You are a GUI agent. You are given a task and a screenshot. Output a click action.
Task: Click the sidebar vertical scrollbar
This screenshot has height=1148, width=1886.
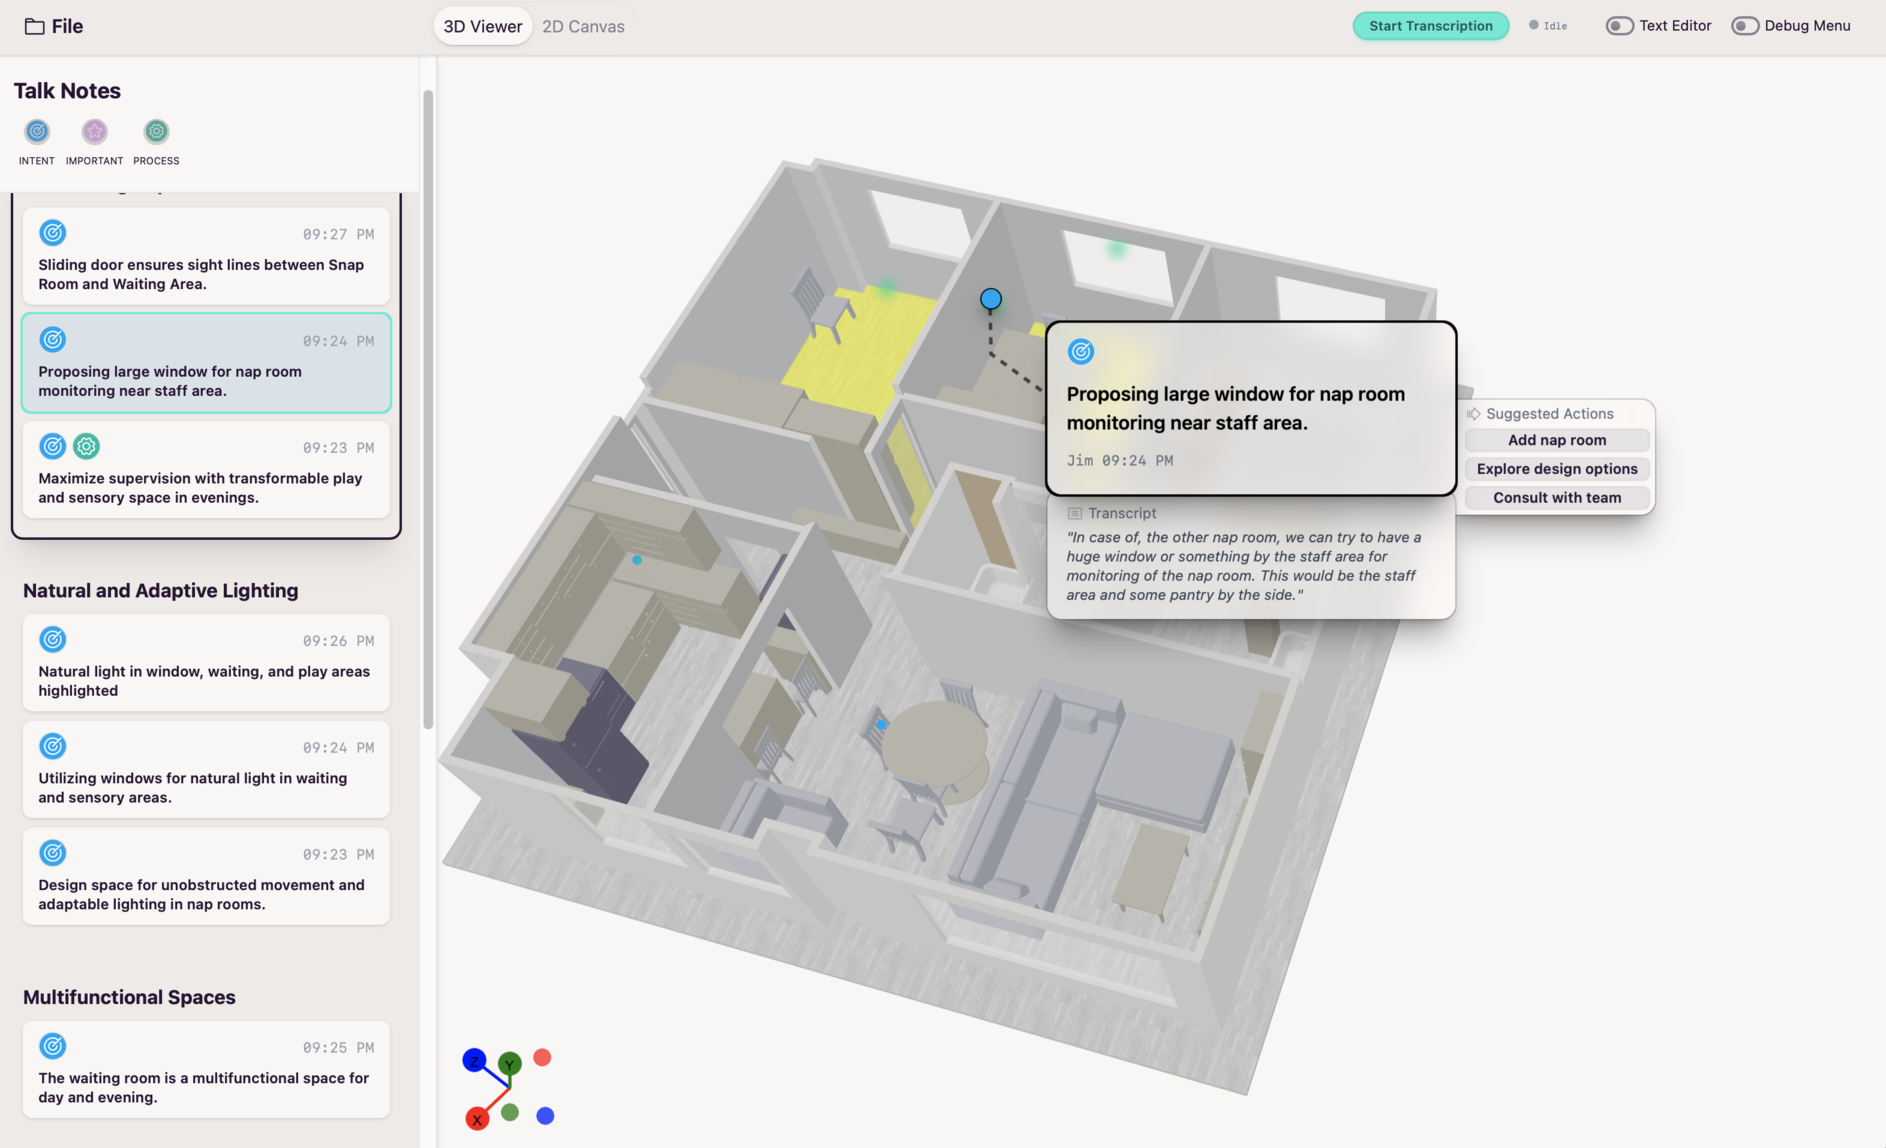tap(428, 410)
